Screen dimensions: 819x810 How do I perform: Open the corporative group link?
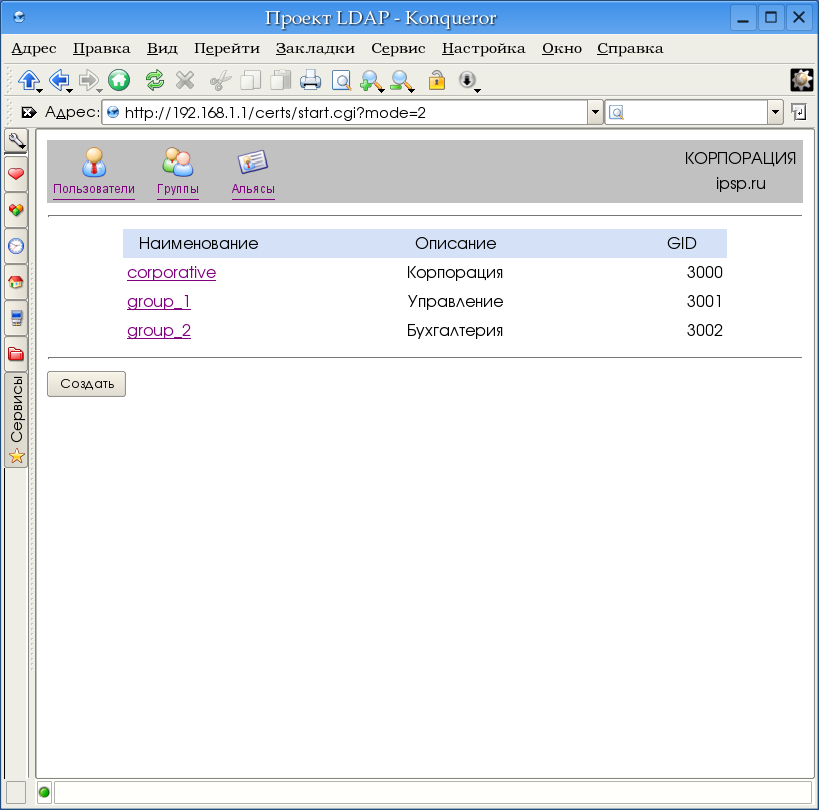tap(171, 272)
